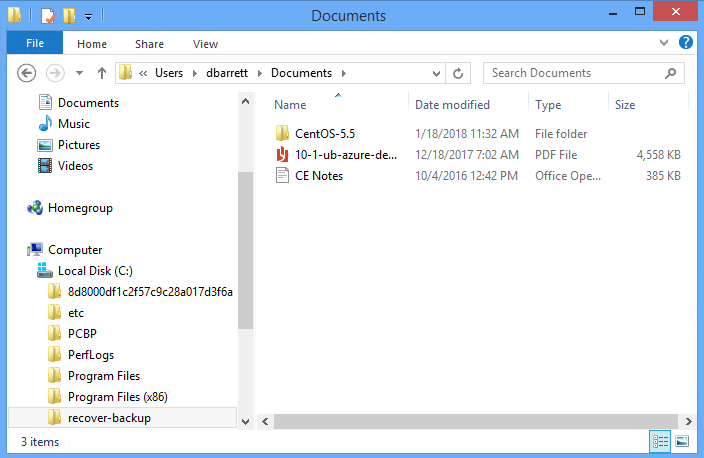Screen dimensions: 704x458
Task: Click the Documents breadcrumb segment
Action: [x=301, y=73]
